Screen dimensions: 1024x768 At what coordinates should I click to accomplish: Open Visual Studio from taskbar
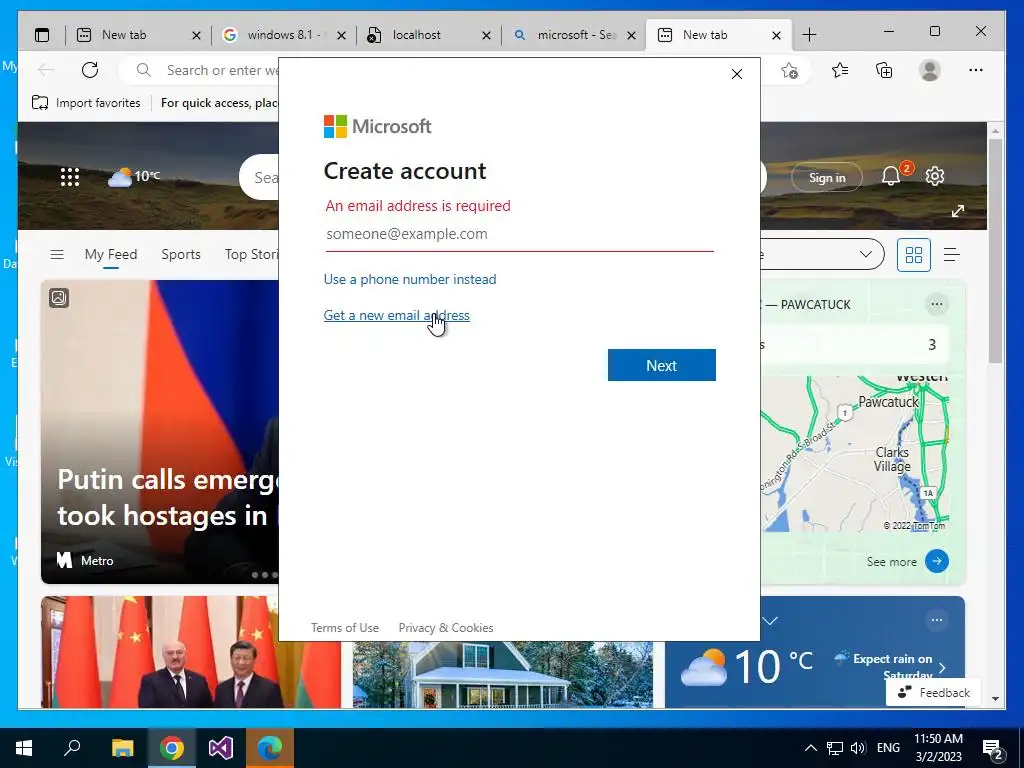tap(221, 748)
